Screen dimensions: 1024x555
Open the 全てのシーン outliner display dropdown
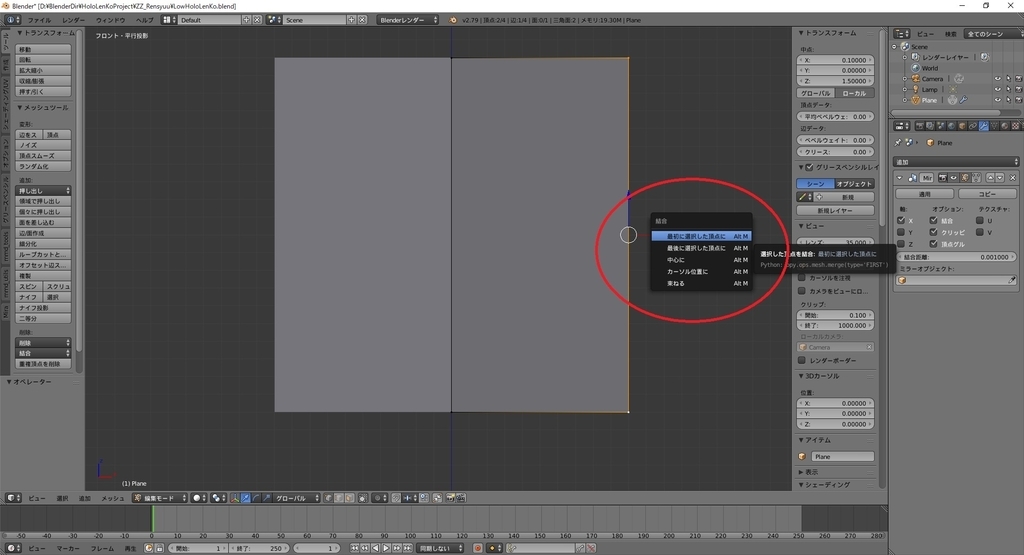(992, 34)
